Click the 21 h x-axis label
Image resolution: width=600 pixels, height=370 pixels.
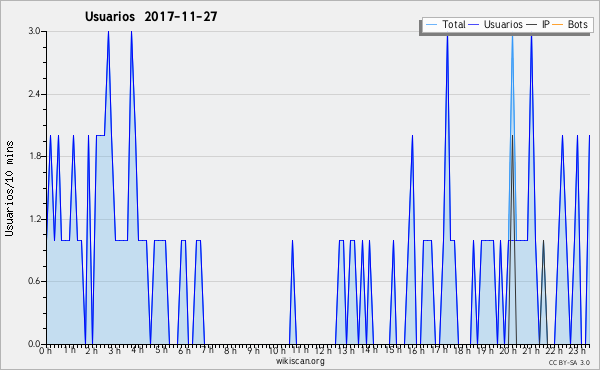click(531, 350)
